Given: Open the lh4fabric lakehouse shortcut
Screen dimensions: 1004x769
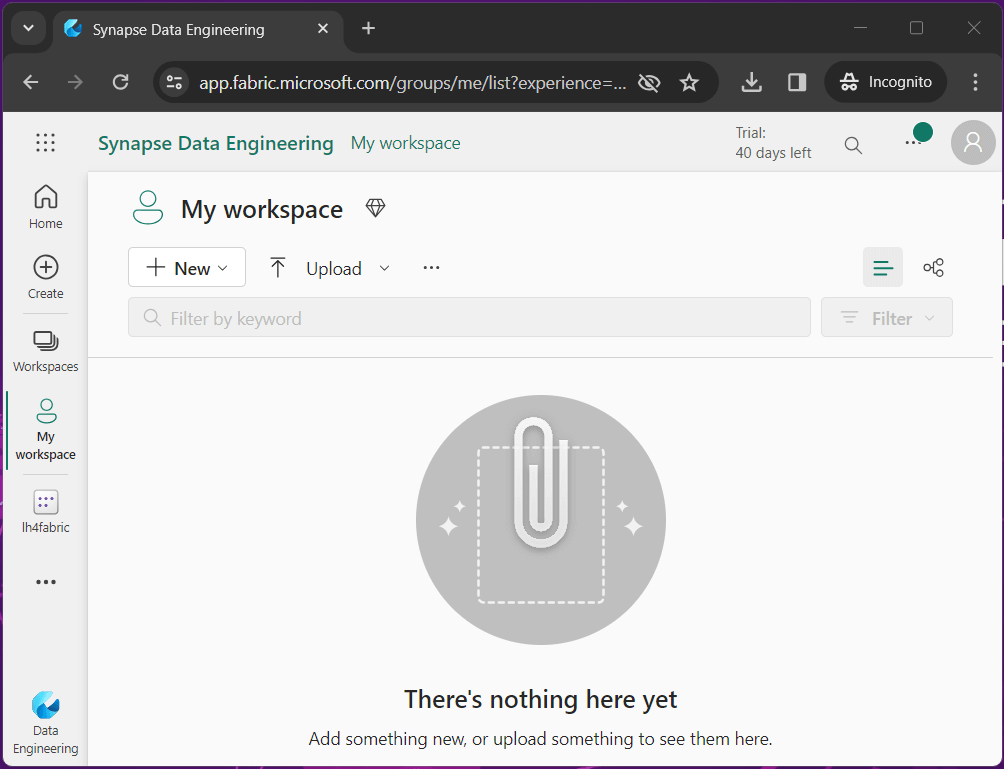Looking at the screenshot, I should coord(46,512).
